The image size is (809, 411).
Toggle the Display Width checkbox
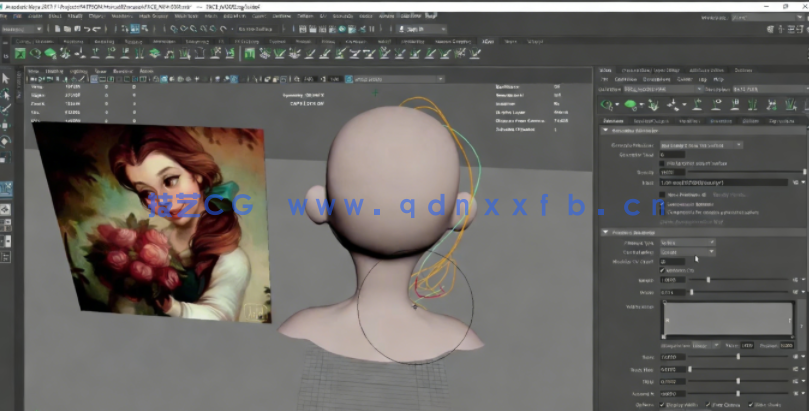[x=664, y=402]
